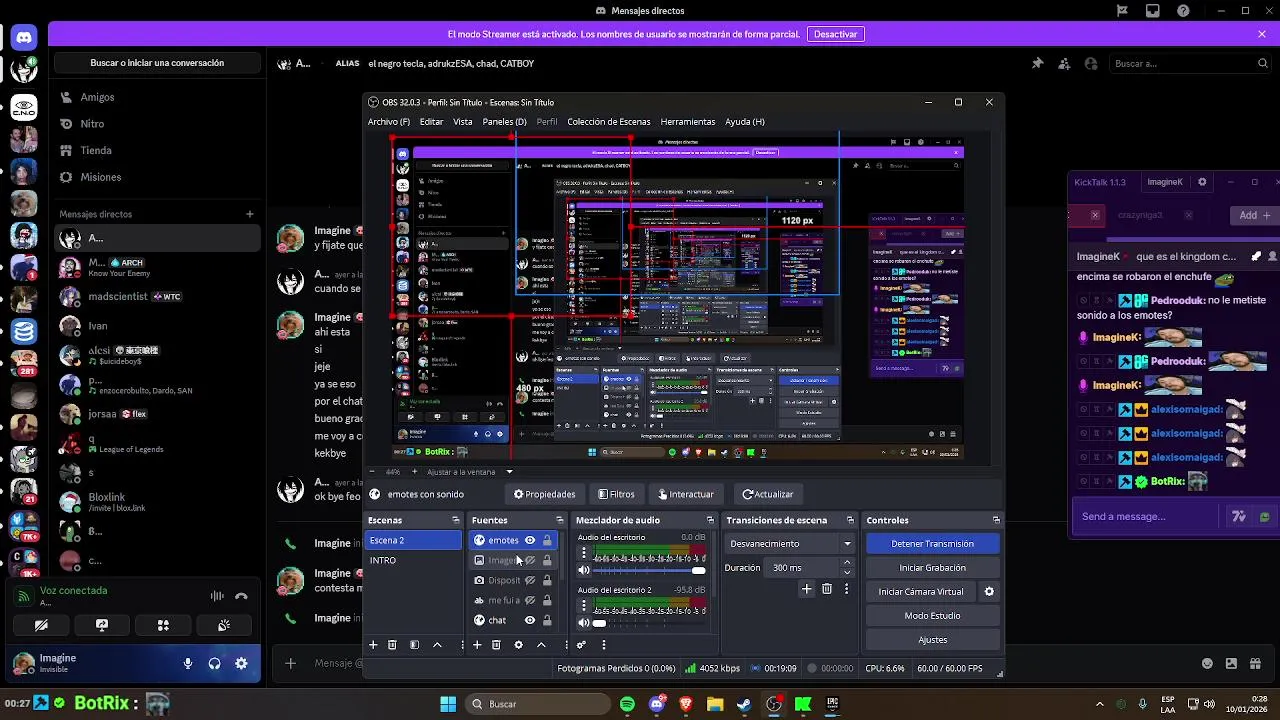This screenshot has height=720, width=1280.
Task: Open the Herramientas menu
Action: point(688,122)
